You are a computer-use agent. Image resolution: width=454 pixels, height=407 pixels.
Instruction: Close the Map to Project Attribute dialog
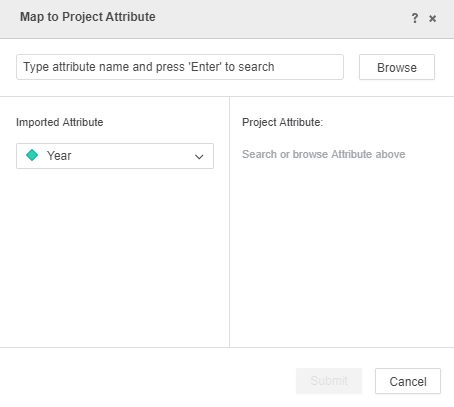coord(432,19)
